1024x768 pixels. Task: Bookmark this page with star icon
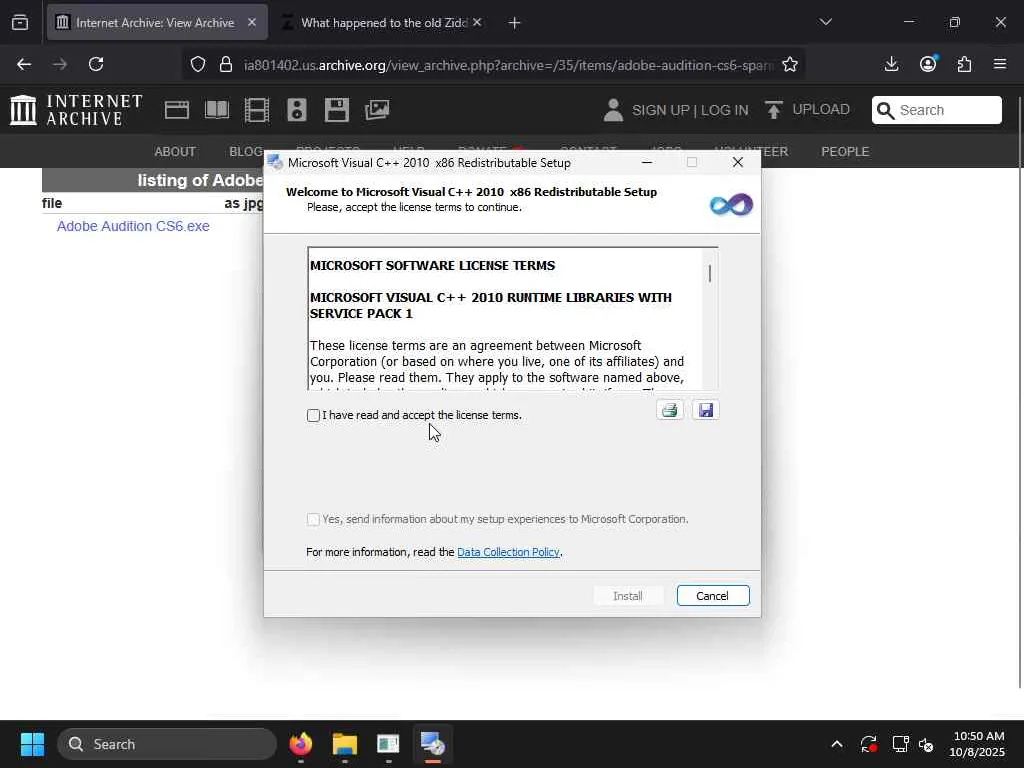click(x=790, y=64)
